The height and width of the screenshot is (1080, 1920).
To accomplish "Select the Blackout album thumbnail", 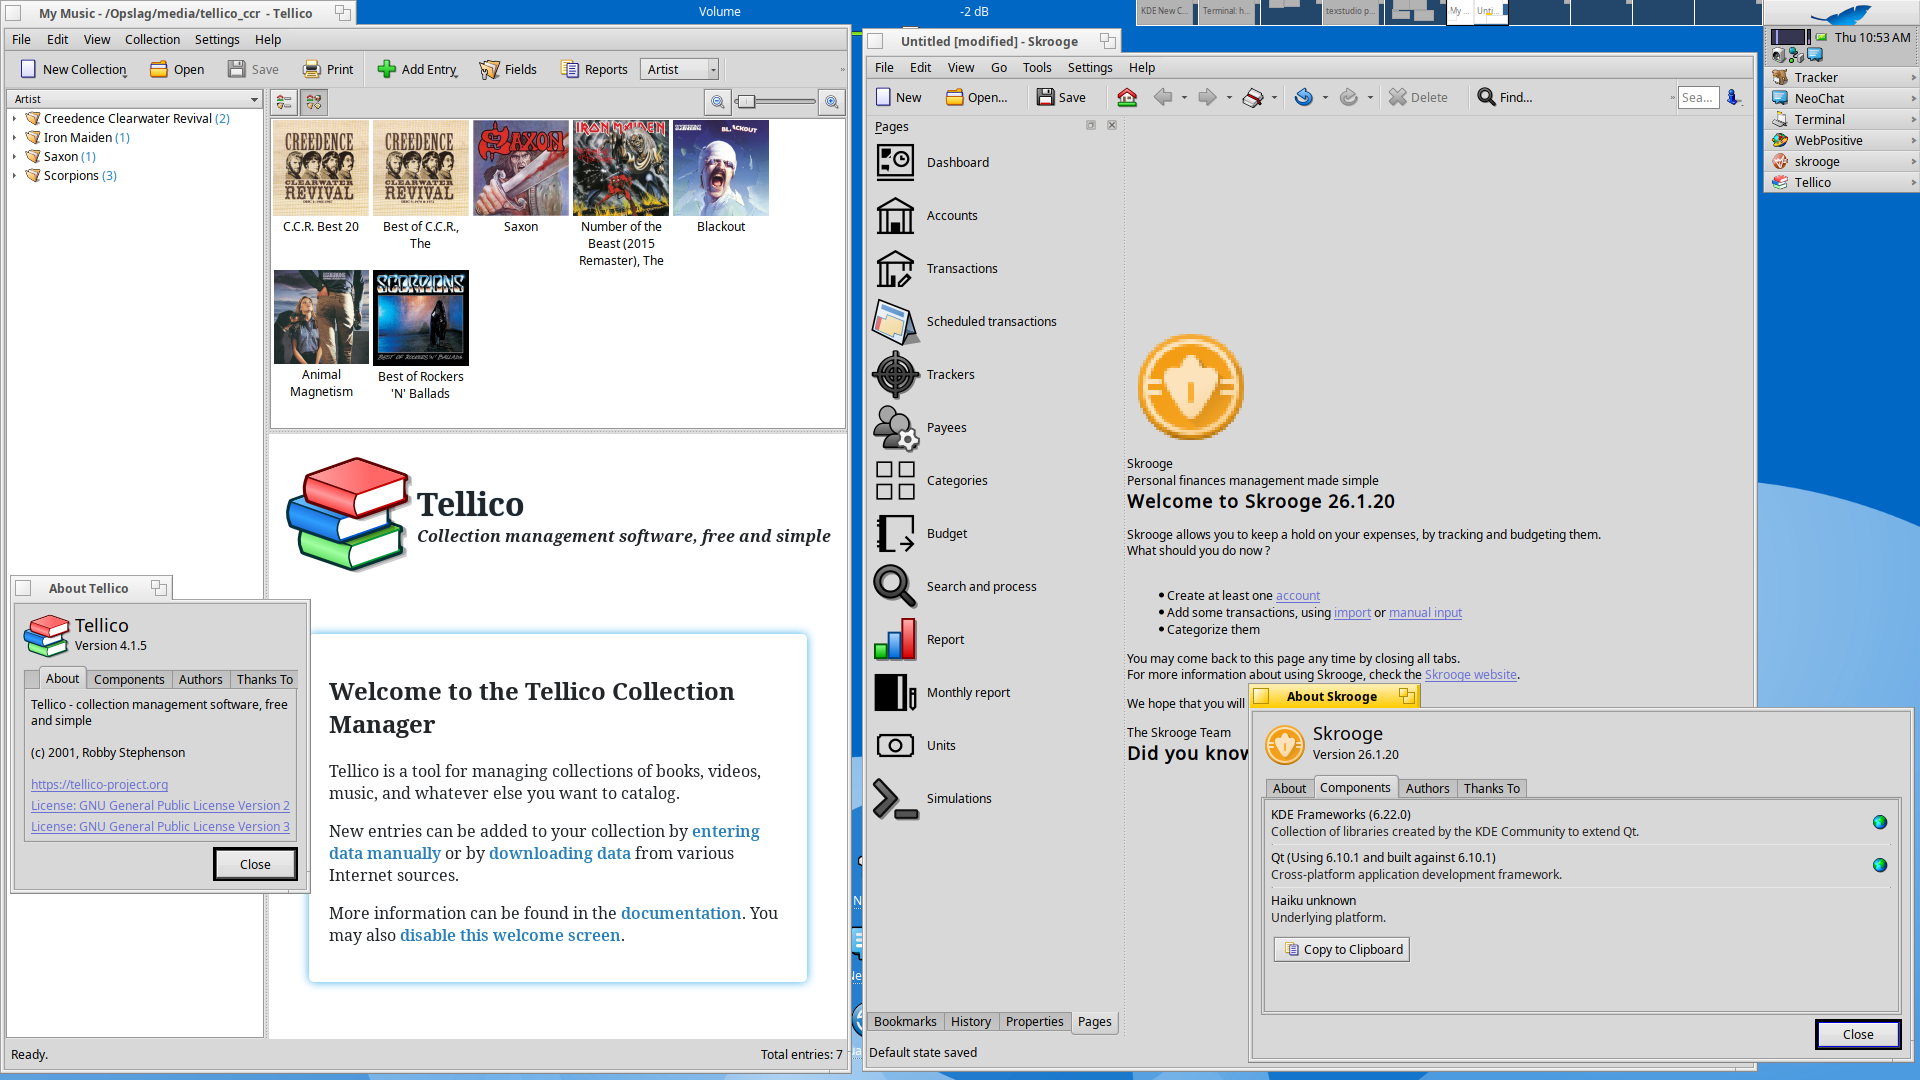I will point(720,168).
